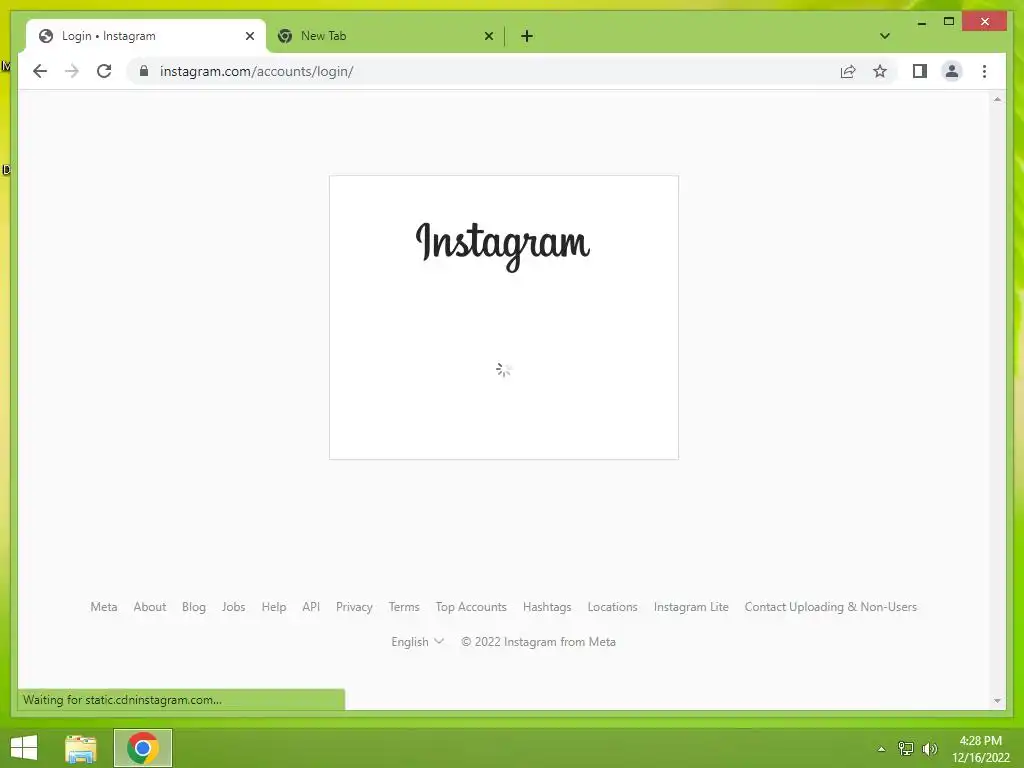Open the Jobs footer link

(233, 607)
